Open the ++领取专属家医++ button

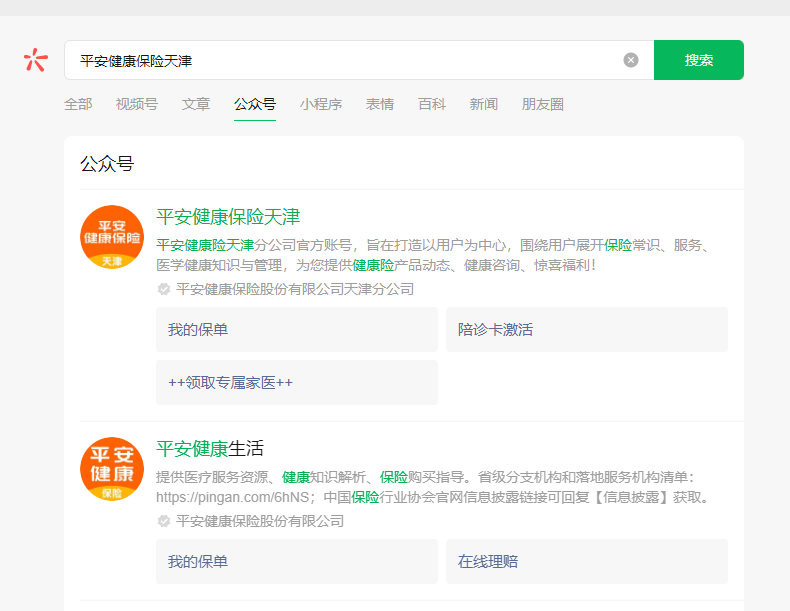coord(297,382)
